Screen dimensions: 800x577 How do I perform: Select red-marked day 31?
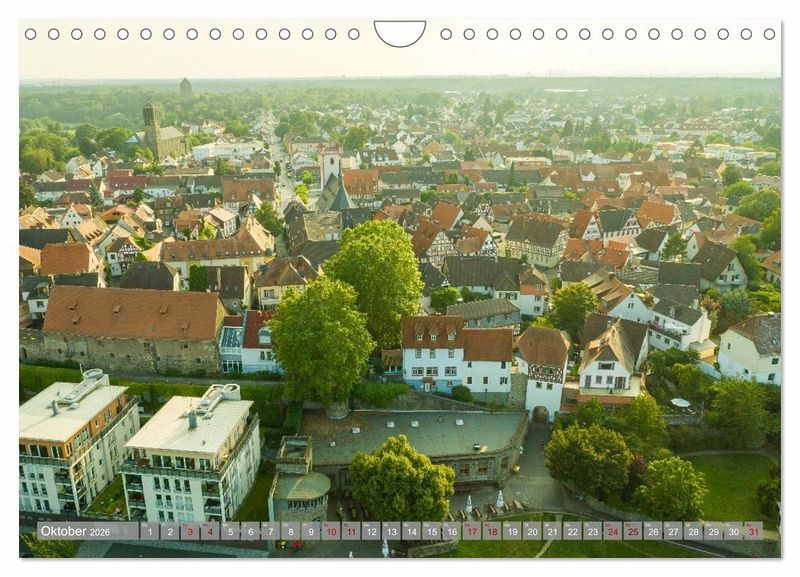(x=753, y=531)
